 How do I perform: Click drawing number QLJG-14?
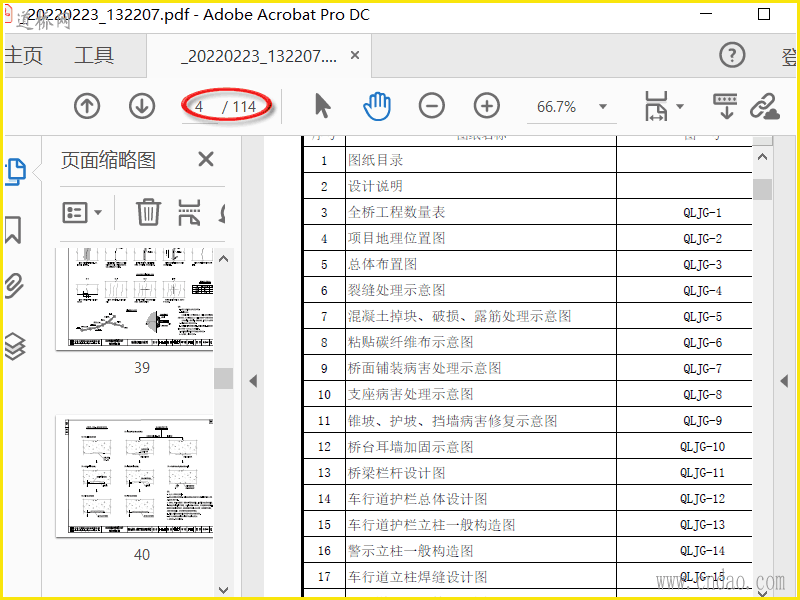pyautogui.click(x=703, y=551)
